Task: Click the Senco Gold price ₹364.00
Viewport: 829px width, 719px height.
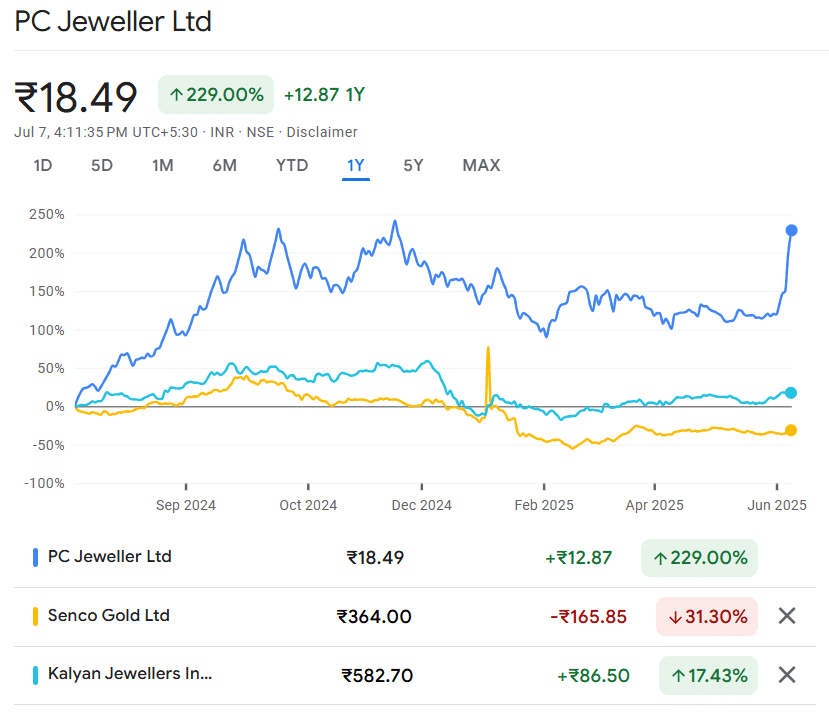Action: [374, 616]
